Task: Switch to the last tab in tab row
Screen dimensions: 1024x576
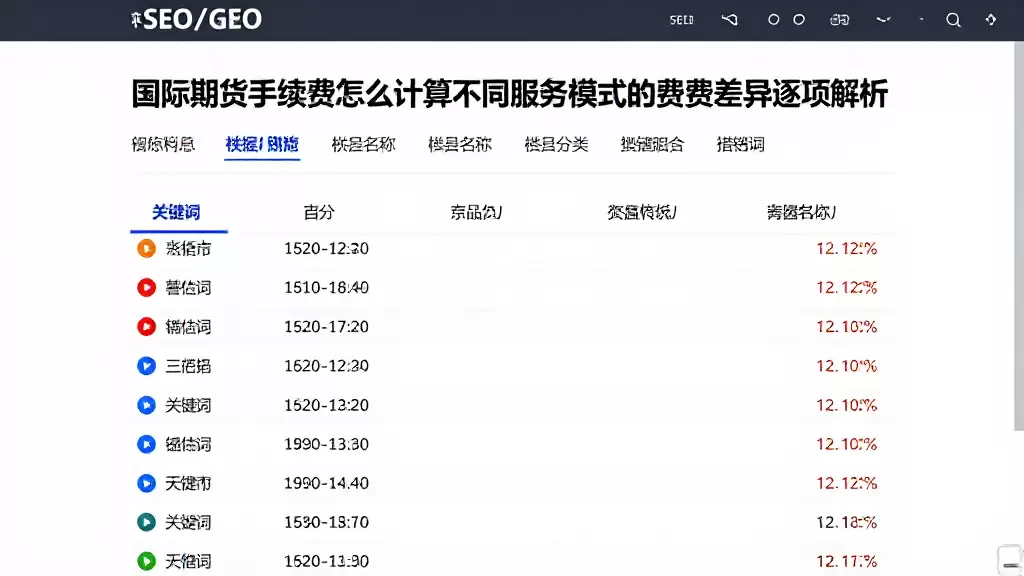Action: 740,144
